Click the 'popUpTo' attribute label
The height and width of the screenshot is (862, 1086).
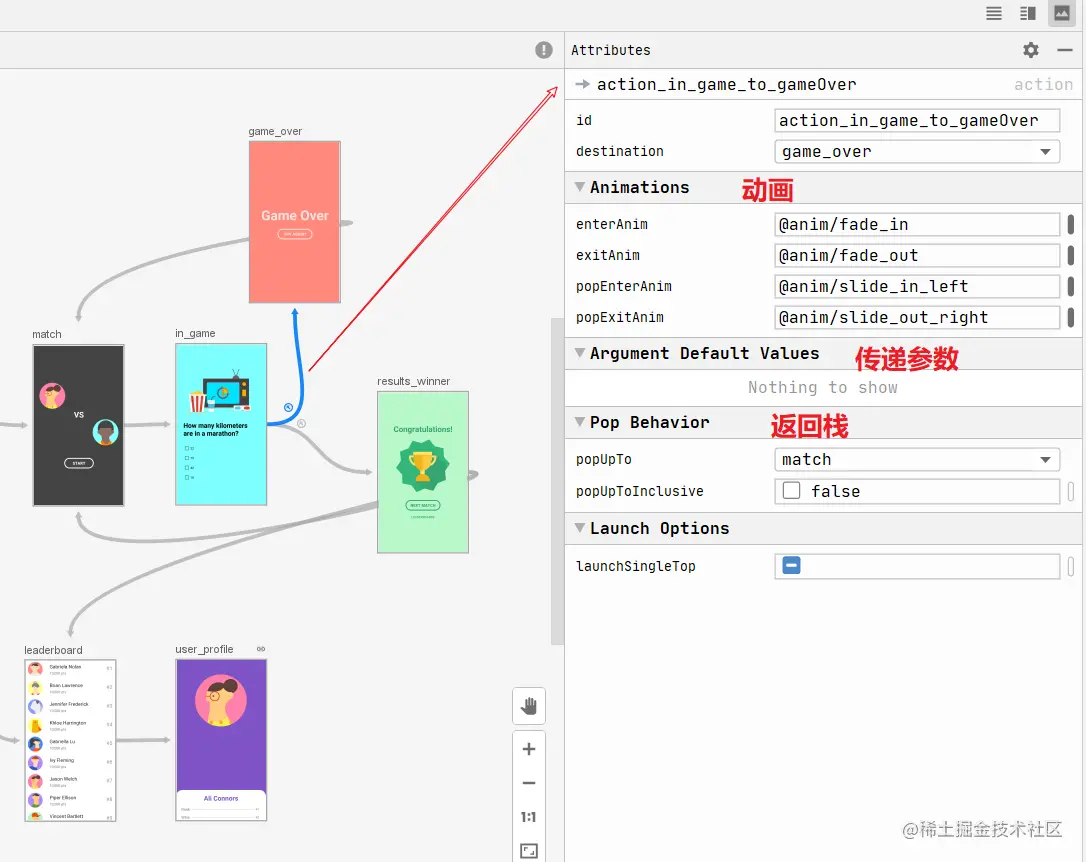603,460
